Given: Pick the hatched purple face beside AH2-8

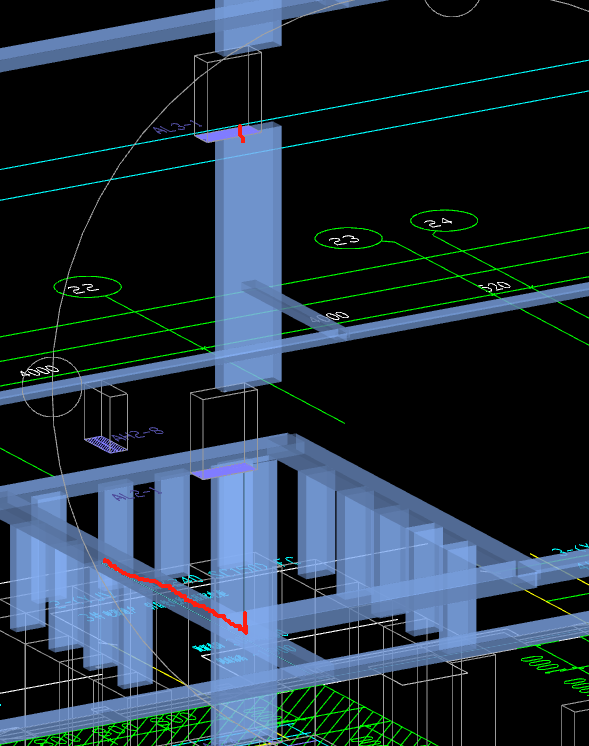Looking at the screenshot, I should click(107, 444).
